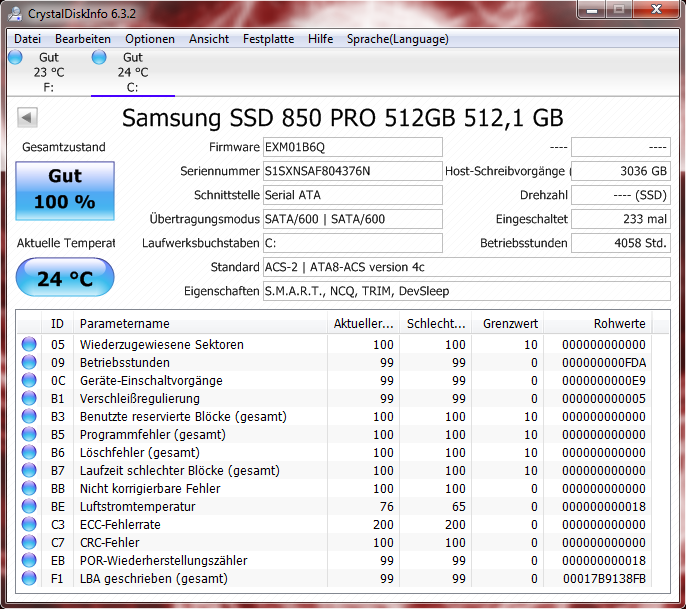
Task: Click status circle for Löschfehler row
Action: click(x=29, y=452)
